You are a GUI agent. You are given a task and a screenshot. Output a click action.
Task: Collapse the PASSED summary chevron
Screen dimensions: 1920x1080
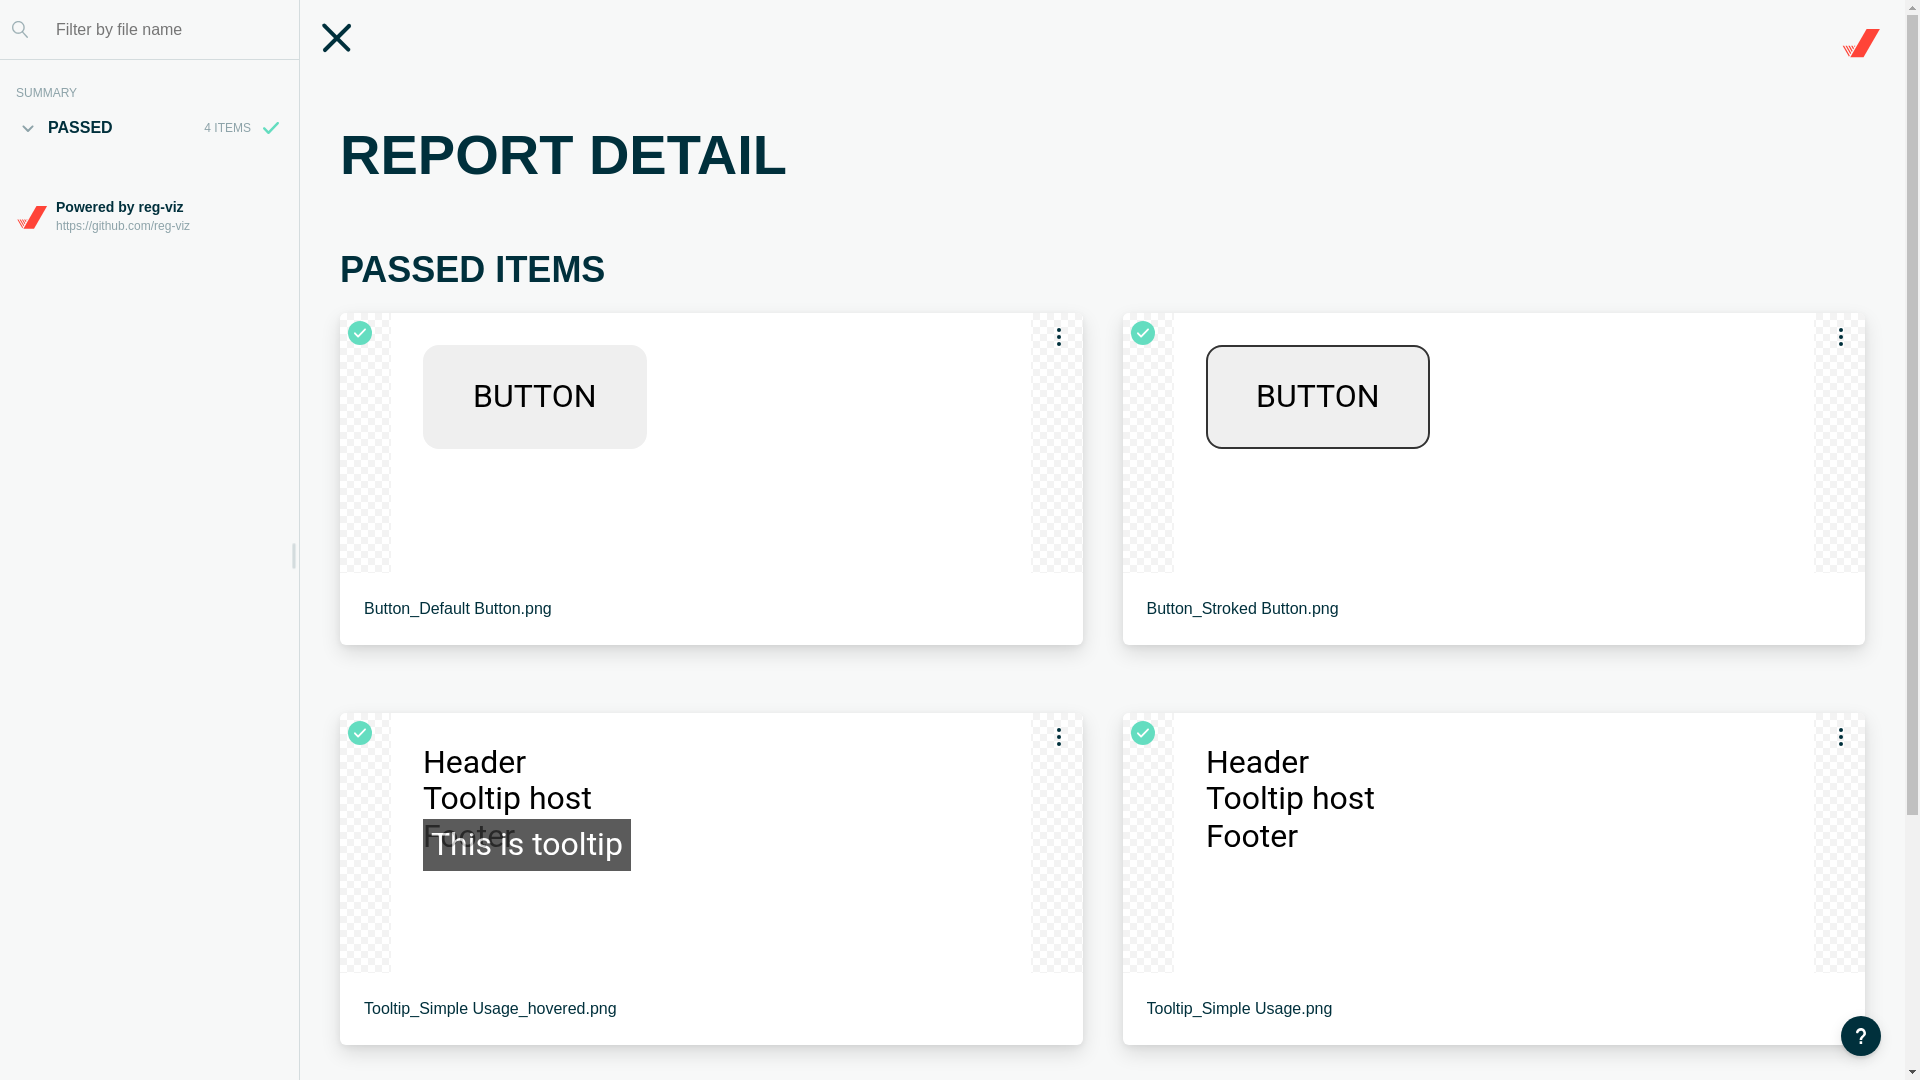(28, 128)
